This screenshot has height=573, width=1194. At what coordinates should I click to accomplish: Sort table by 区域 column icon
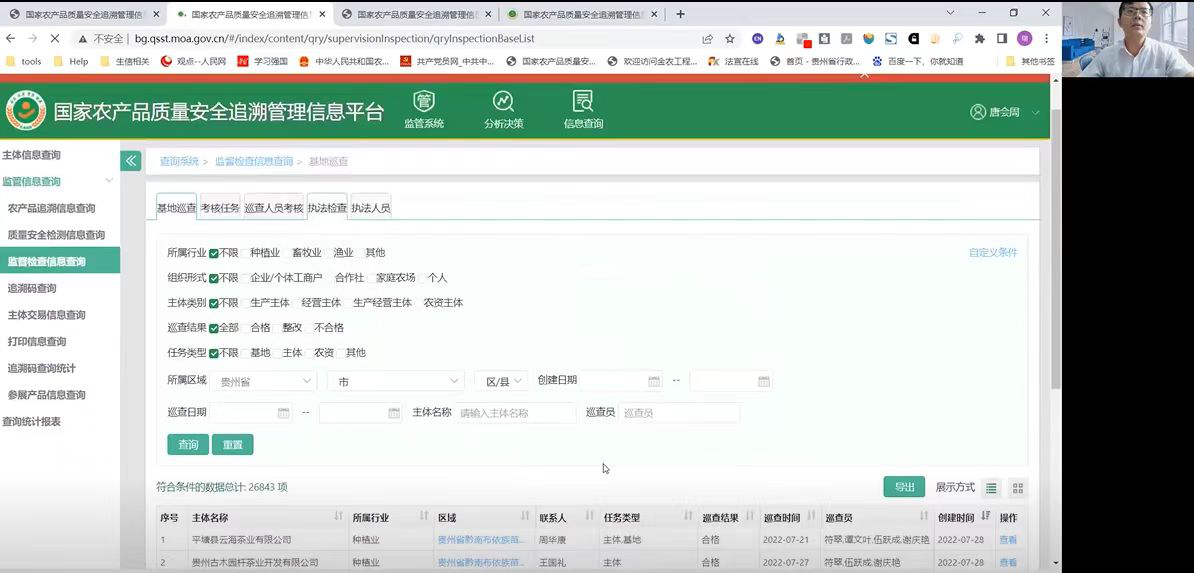pos(525,517)
